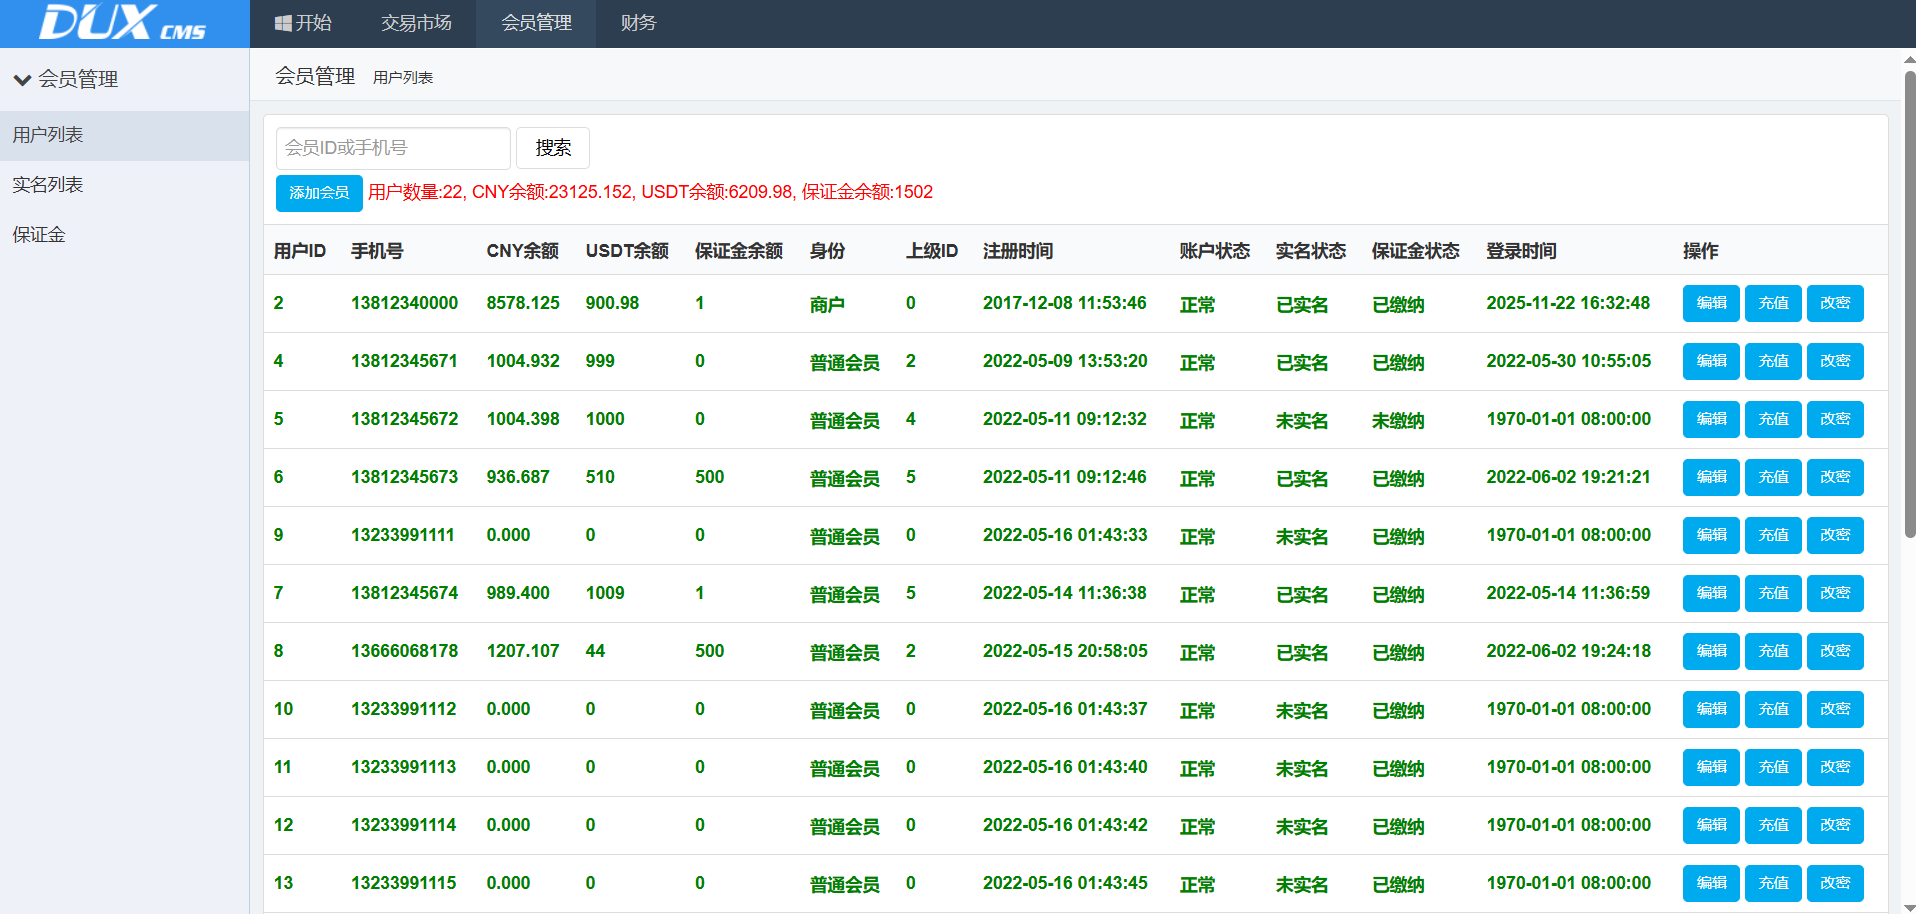Collapse the 会员管理 sidebar section
Viewport: 1916px width, 914px height.
66,79
